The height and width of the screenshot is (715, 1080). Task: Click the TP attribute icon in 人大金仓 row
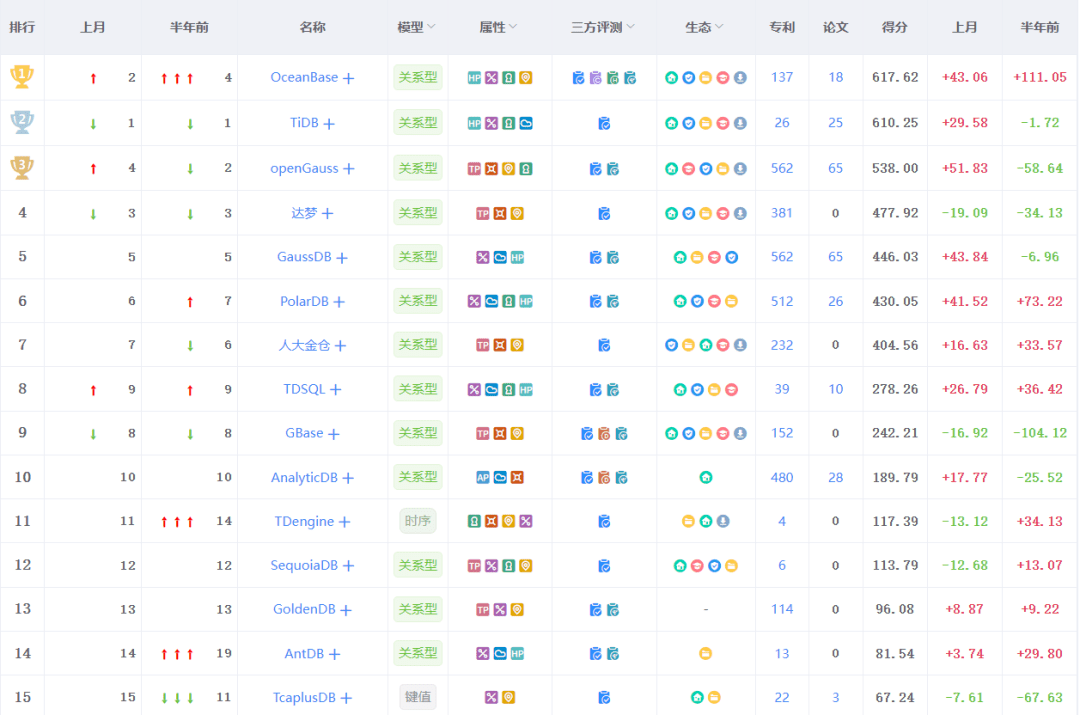click(483, 345)
